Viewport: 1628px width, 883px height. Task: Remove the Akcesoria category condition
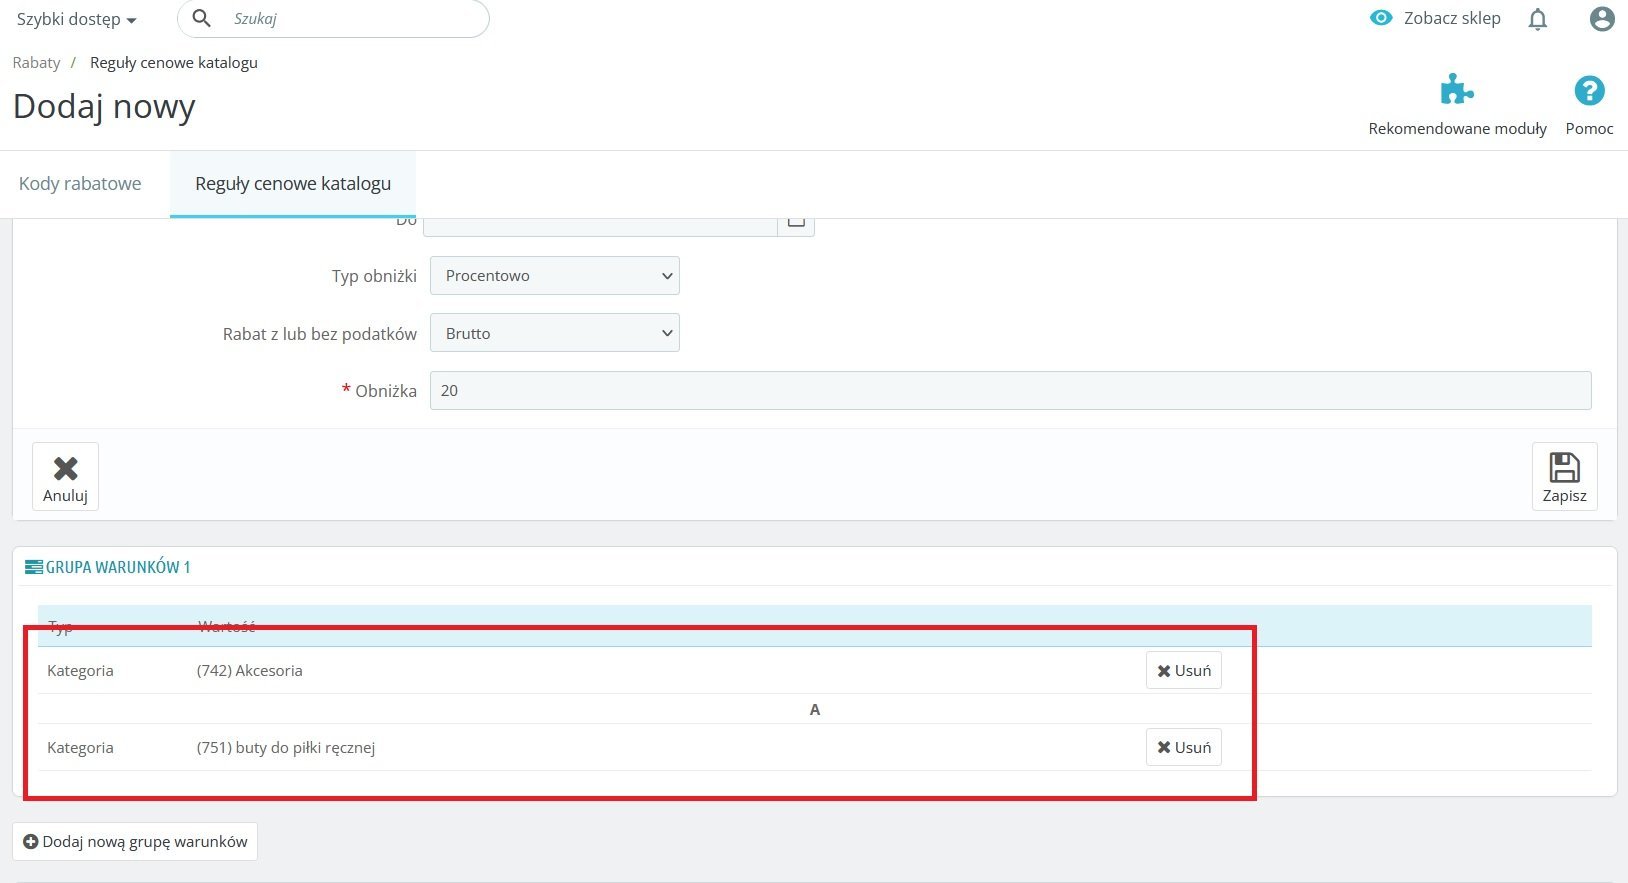(x=1184, y=671)
